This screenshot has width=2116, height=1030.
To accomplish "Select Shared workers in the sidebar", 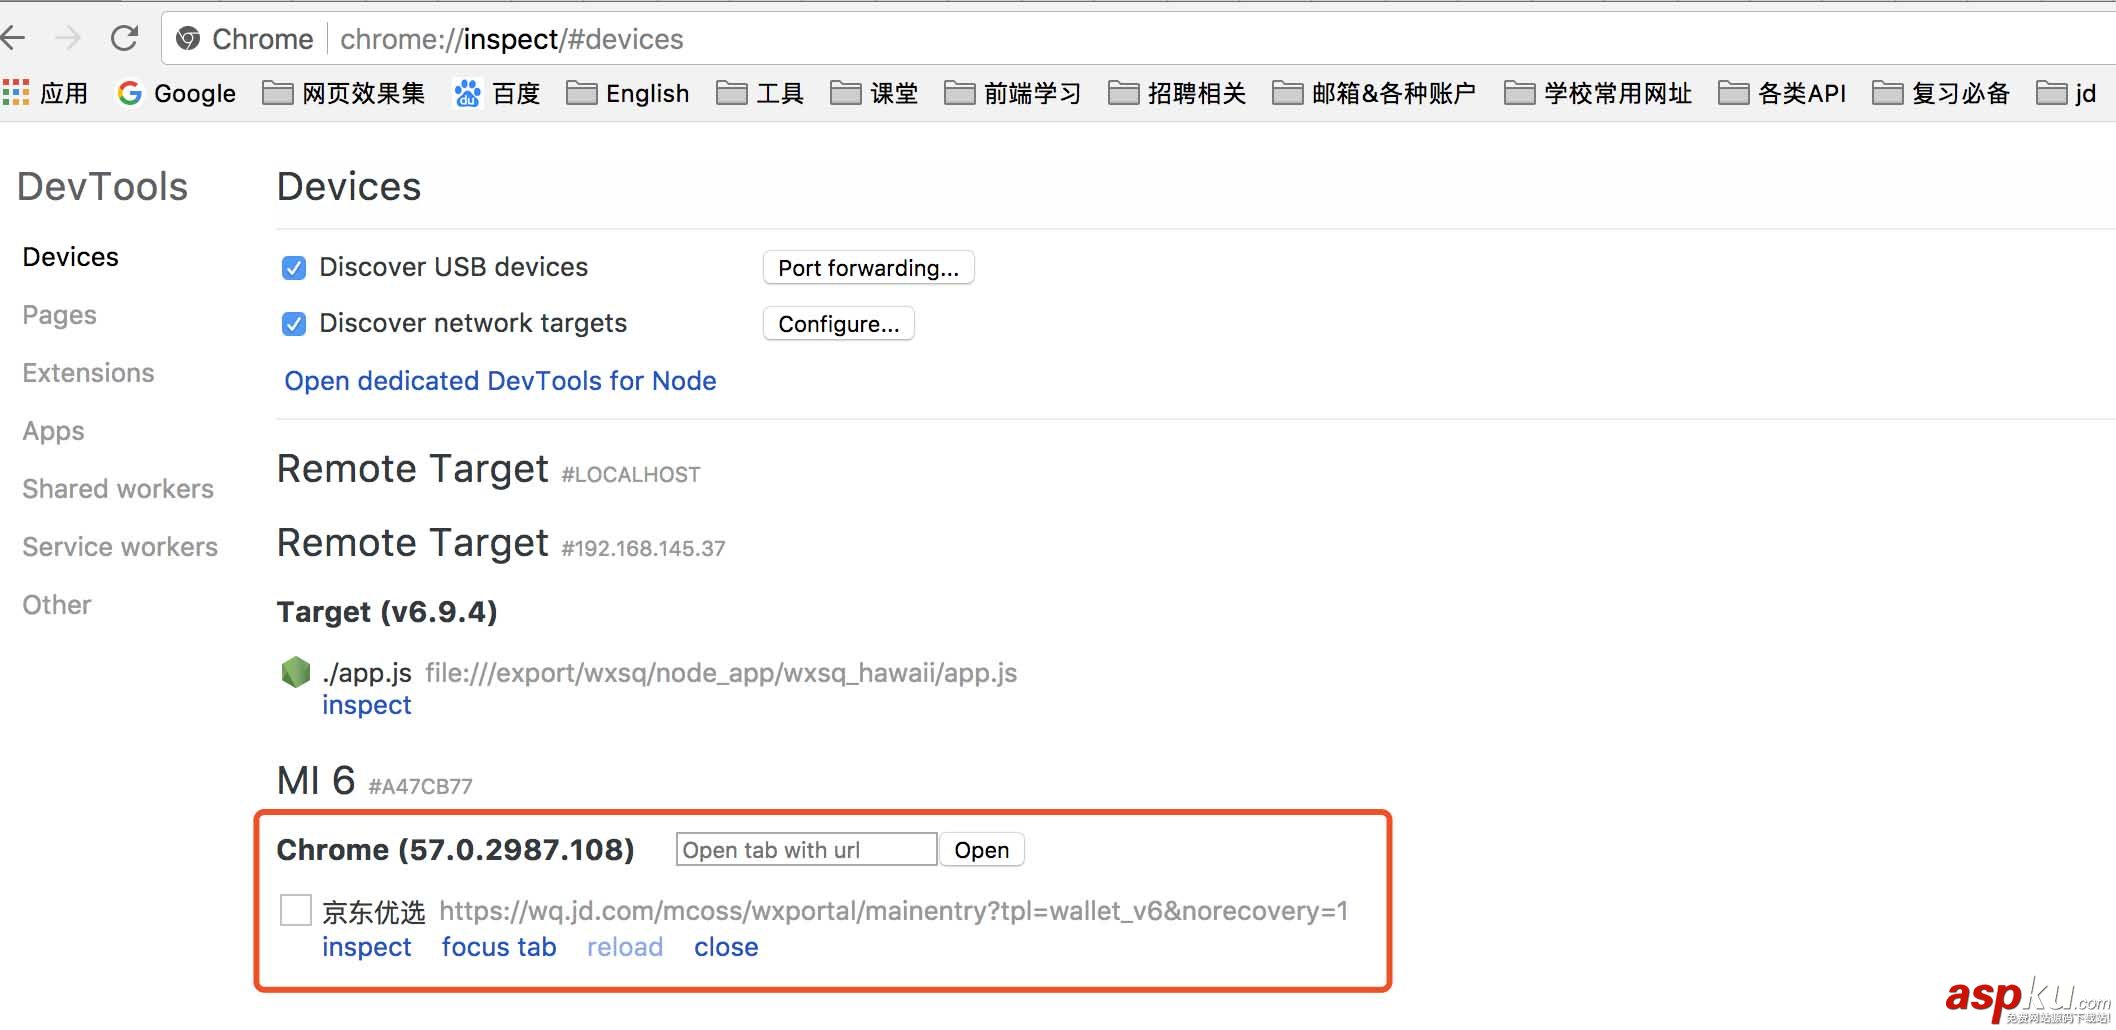I will [x=118, y=489].
